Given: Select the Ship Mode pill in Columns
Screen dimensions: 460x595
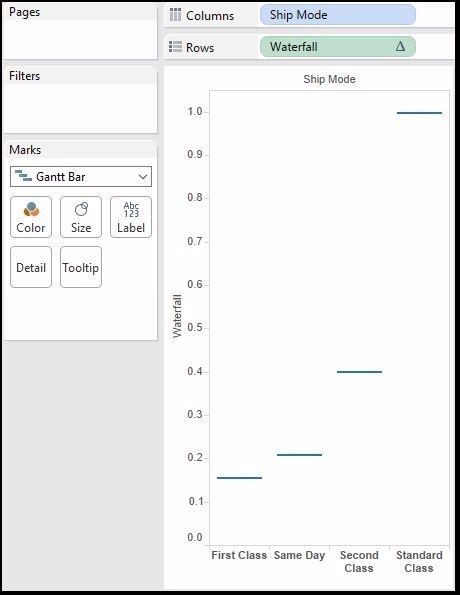Looking at the screenshot, I should (337, 15).
